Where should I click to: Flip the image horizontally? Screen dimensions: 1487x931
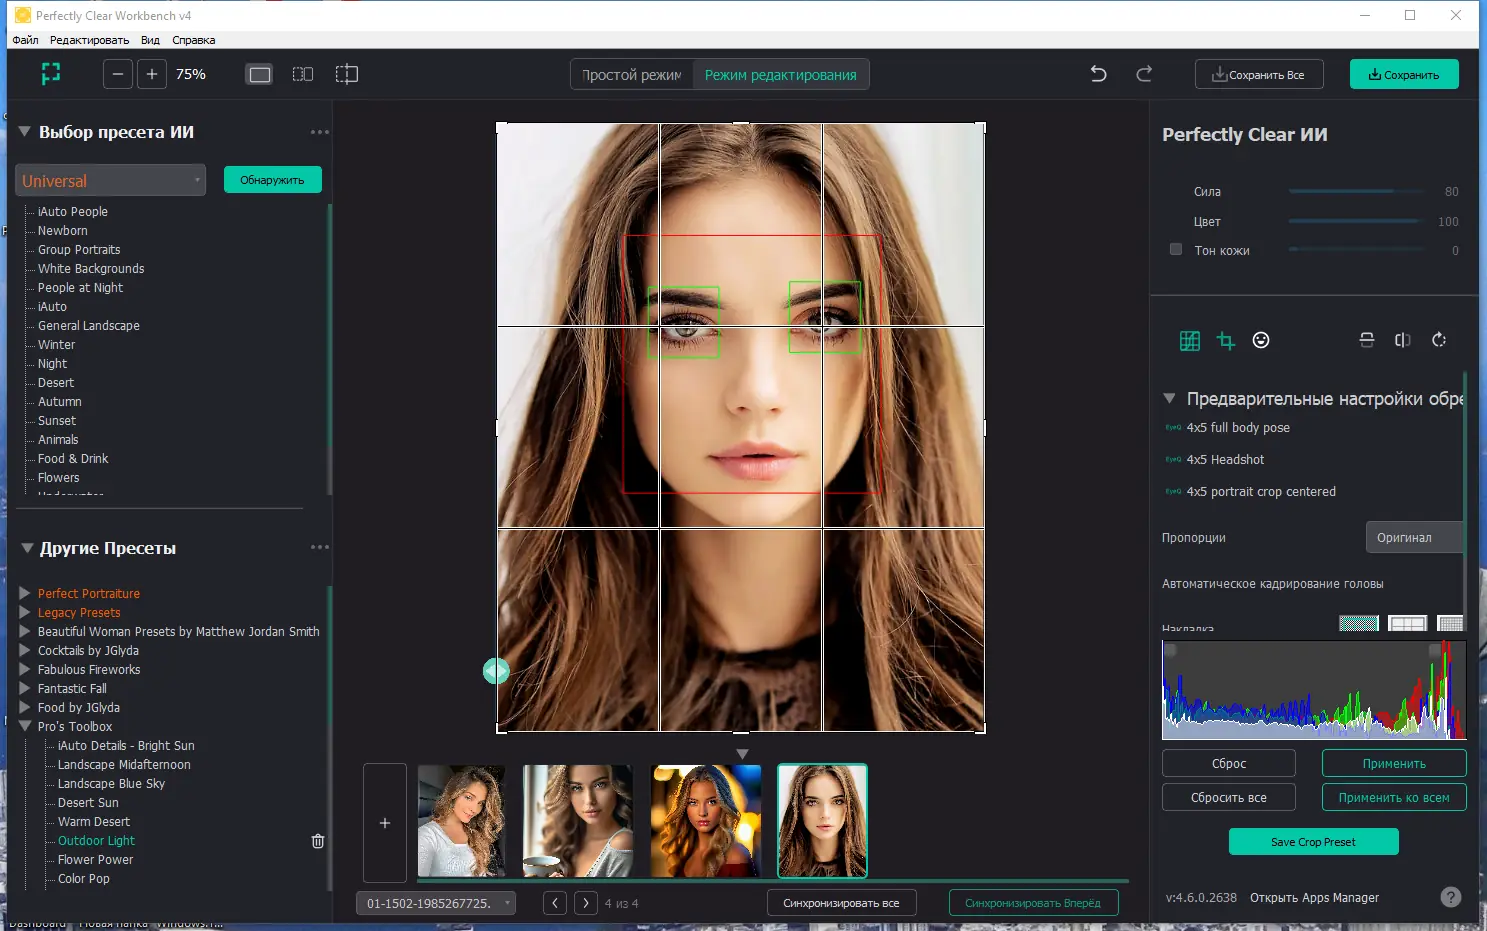(1403, 340)
